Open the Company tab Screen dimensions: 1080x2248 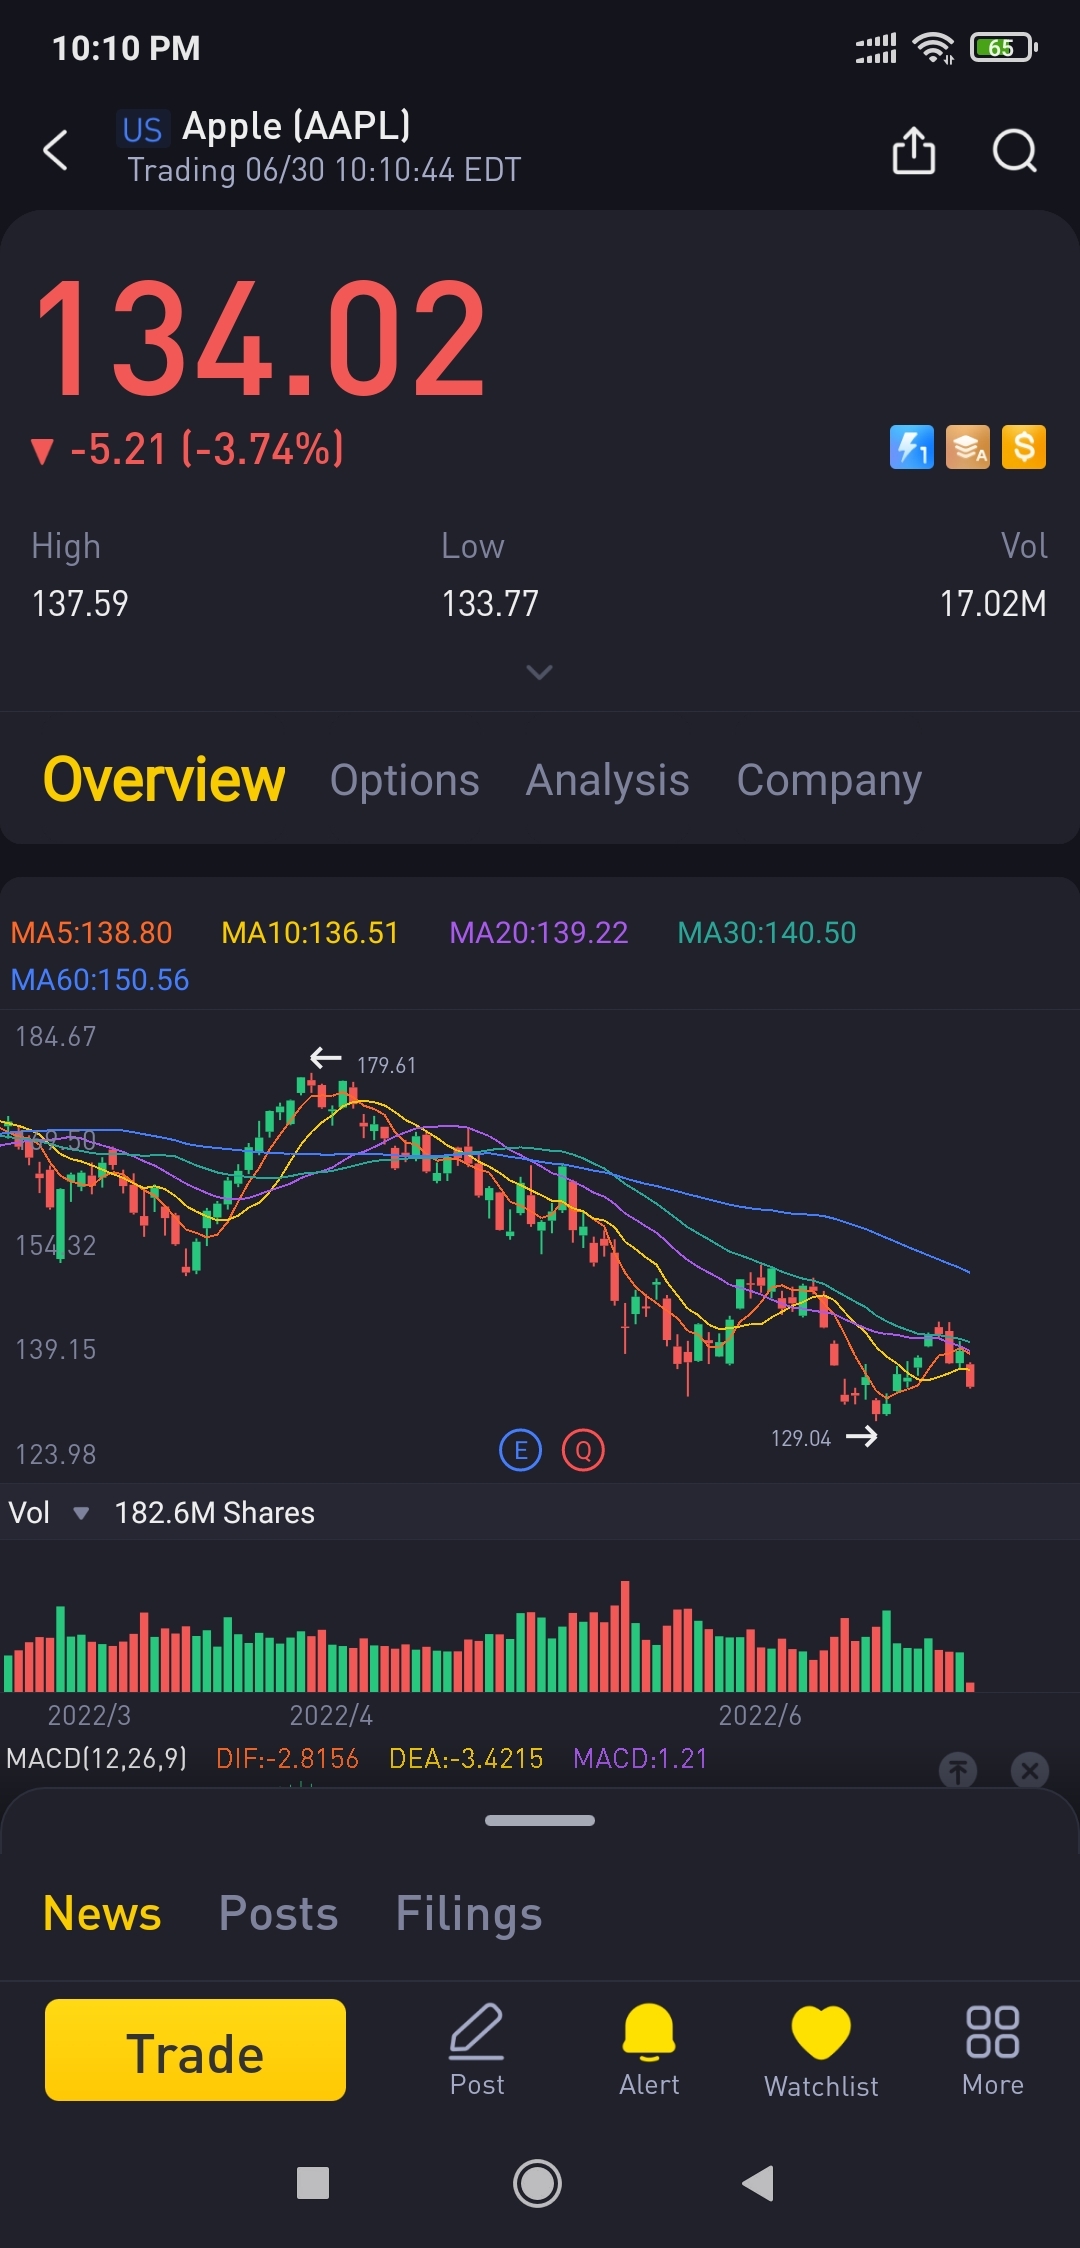click(x=829, y=781)
